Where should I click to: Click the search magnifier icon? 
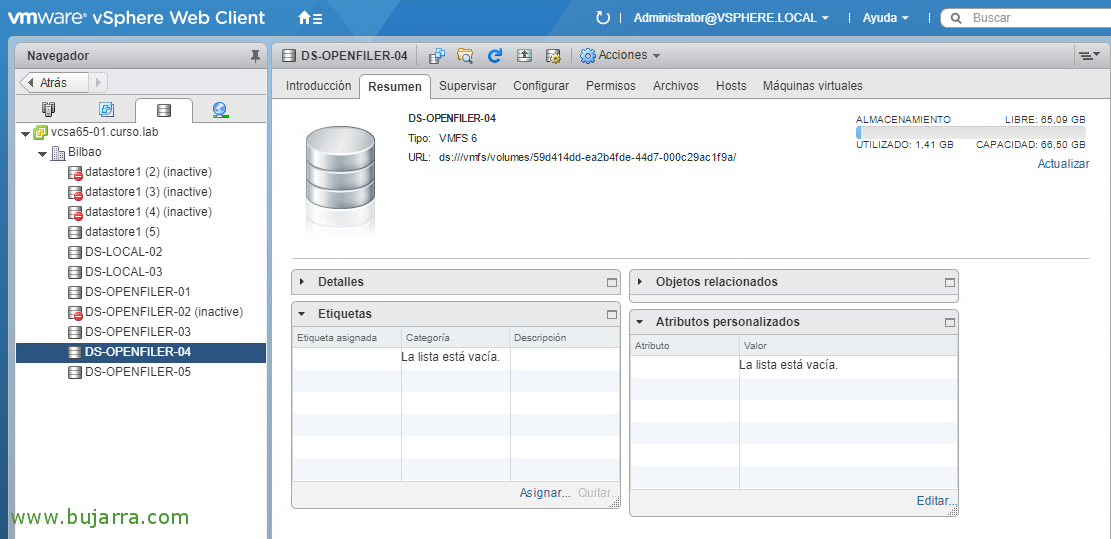point(956,18)
